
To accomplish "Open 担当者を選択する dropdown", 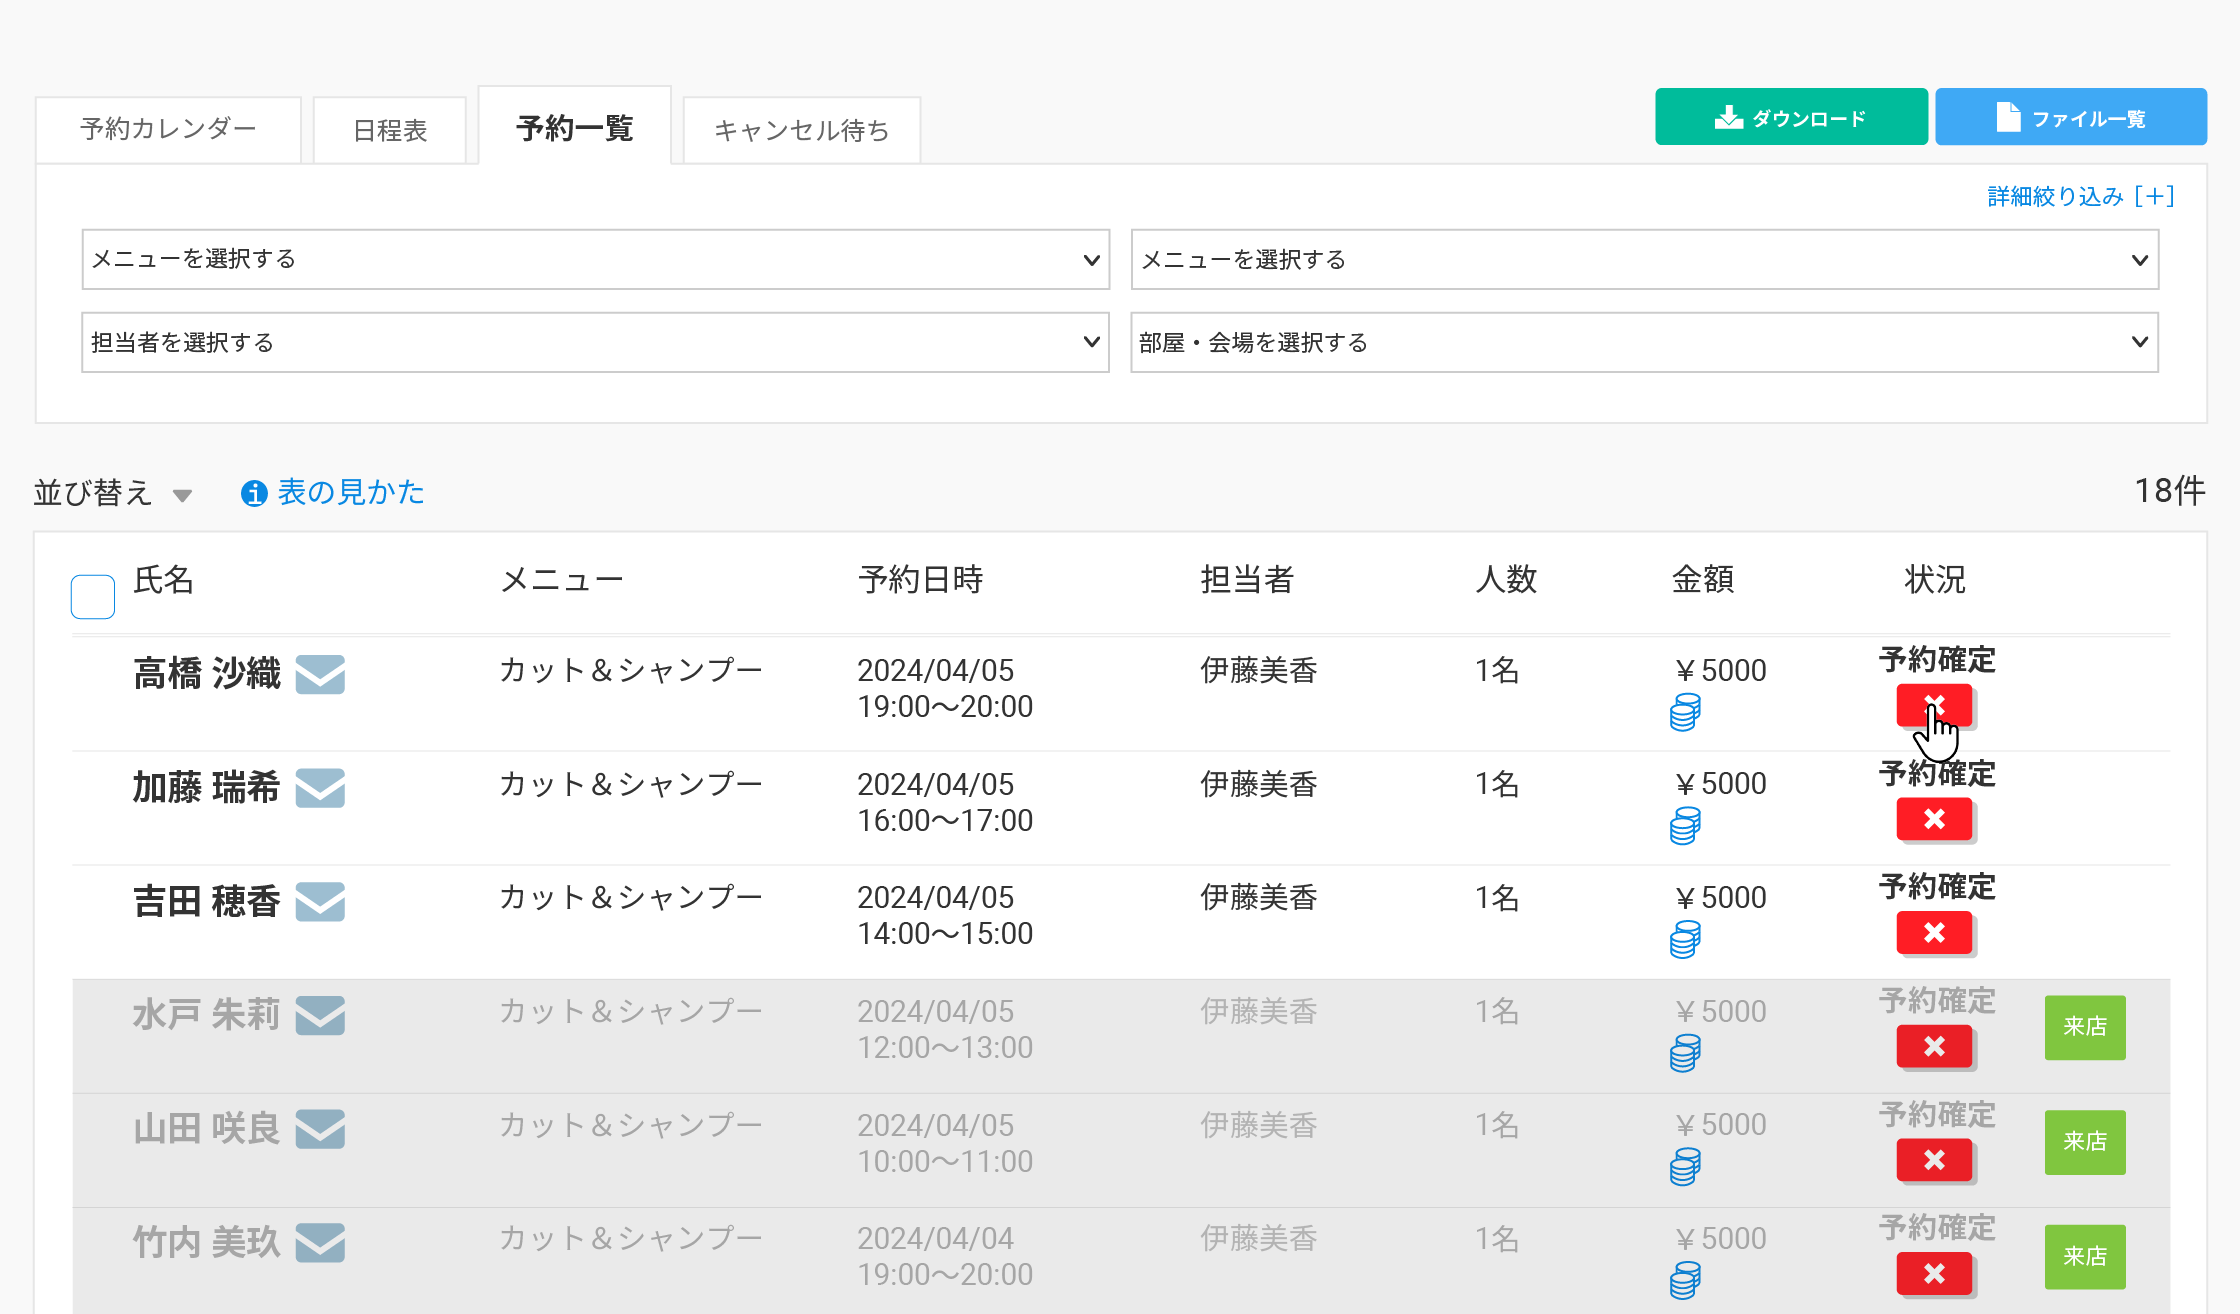I will 595,343.
